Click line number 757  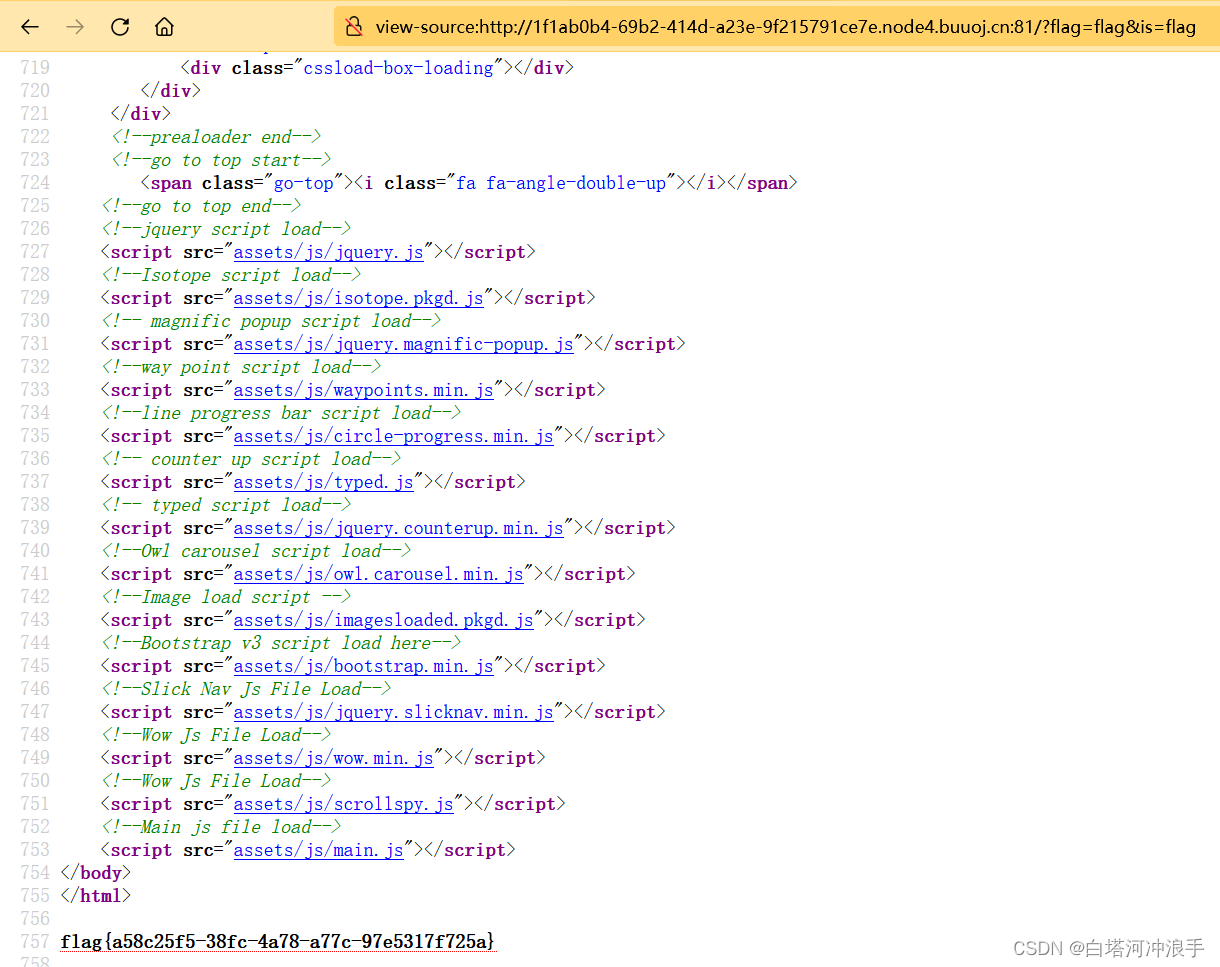tap(34, 942)
